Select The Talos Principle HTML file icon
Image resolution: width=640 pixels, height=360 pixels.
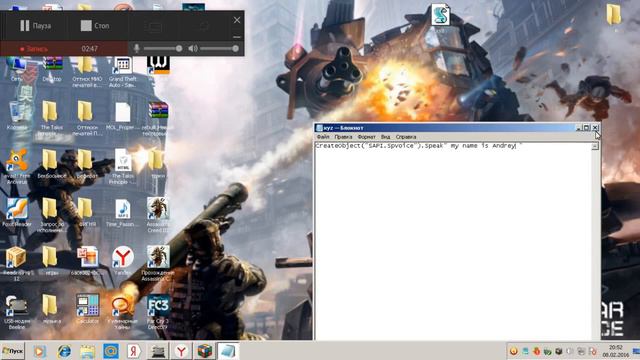click(122, 165)
